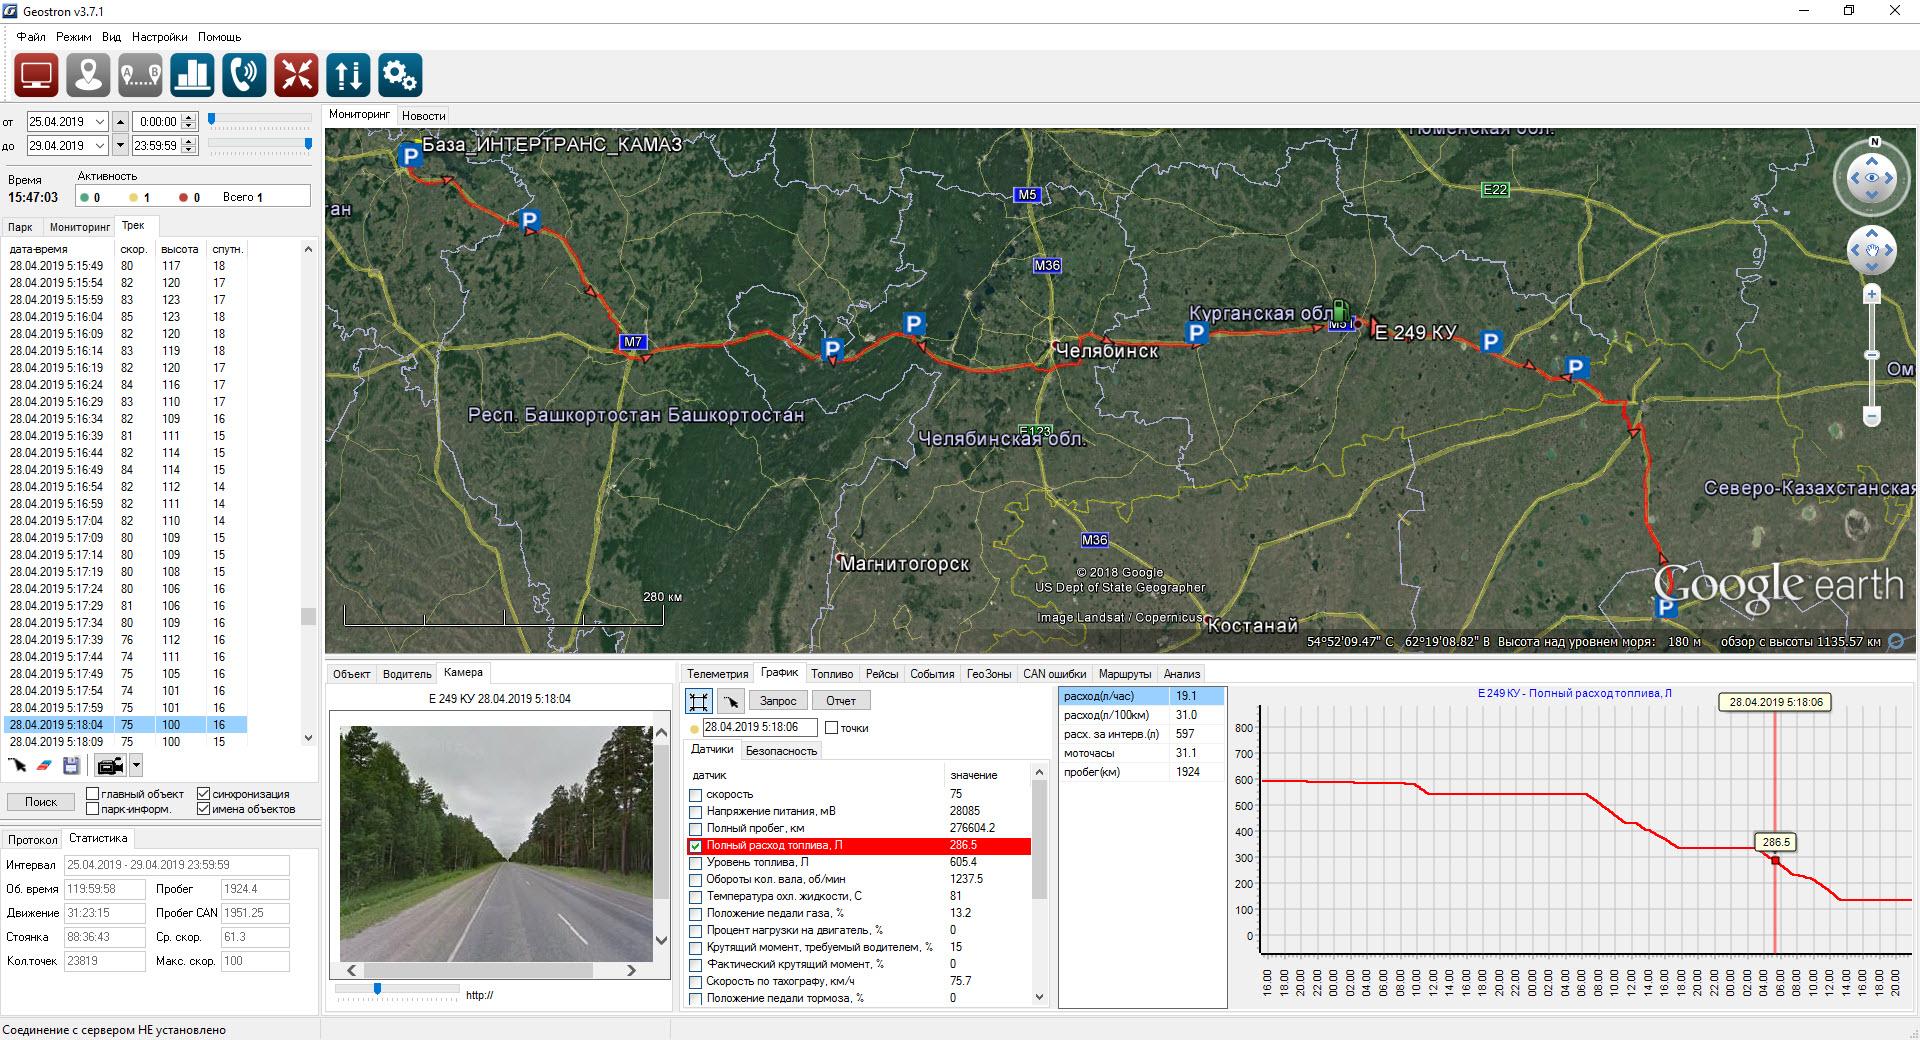Click the video camera icon

point(109,766)
